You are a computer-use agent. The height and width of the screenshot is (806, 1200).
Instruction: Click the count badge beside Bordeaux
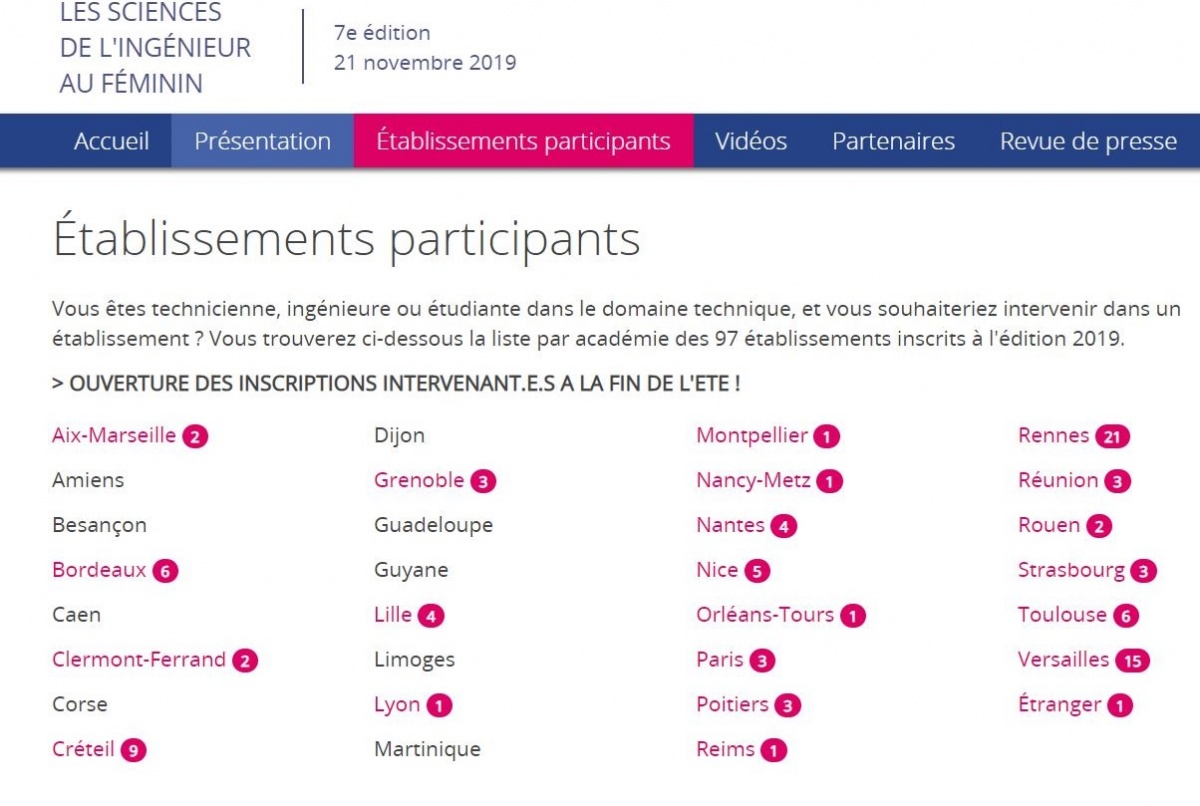[x=165, y=570]
